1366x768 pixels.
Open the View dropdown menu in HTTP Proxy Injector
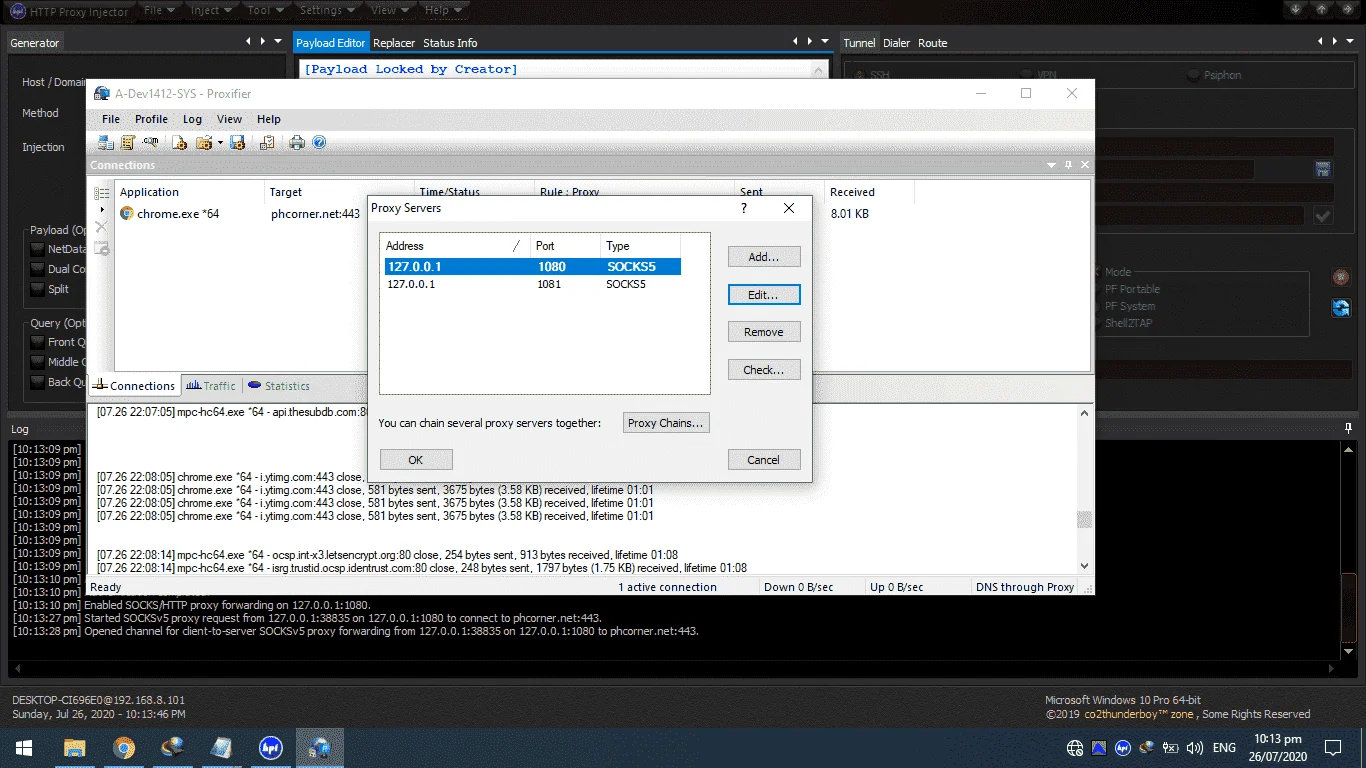pyautogui.click(x=390, y=10)
